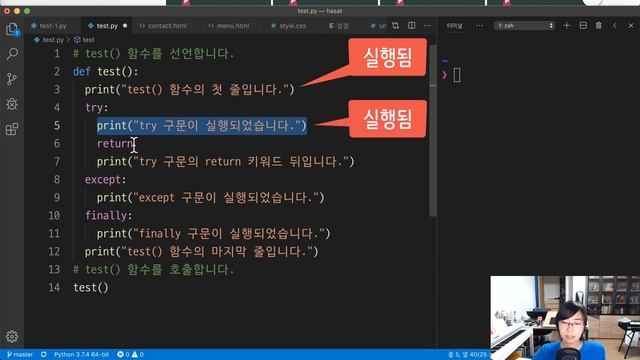Image resolution: width=640 pixels, height=360 pixels.
Task: Click the 'finally:' keyword line
Action: tap(108, 215)
